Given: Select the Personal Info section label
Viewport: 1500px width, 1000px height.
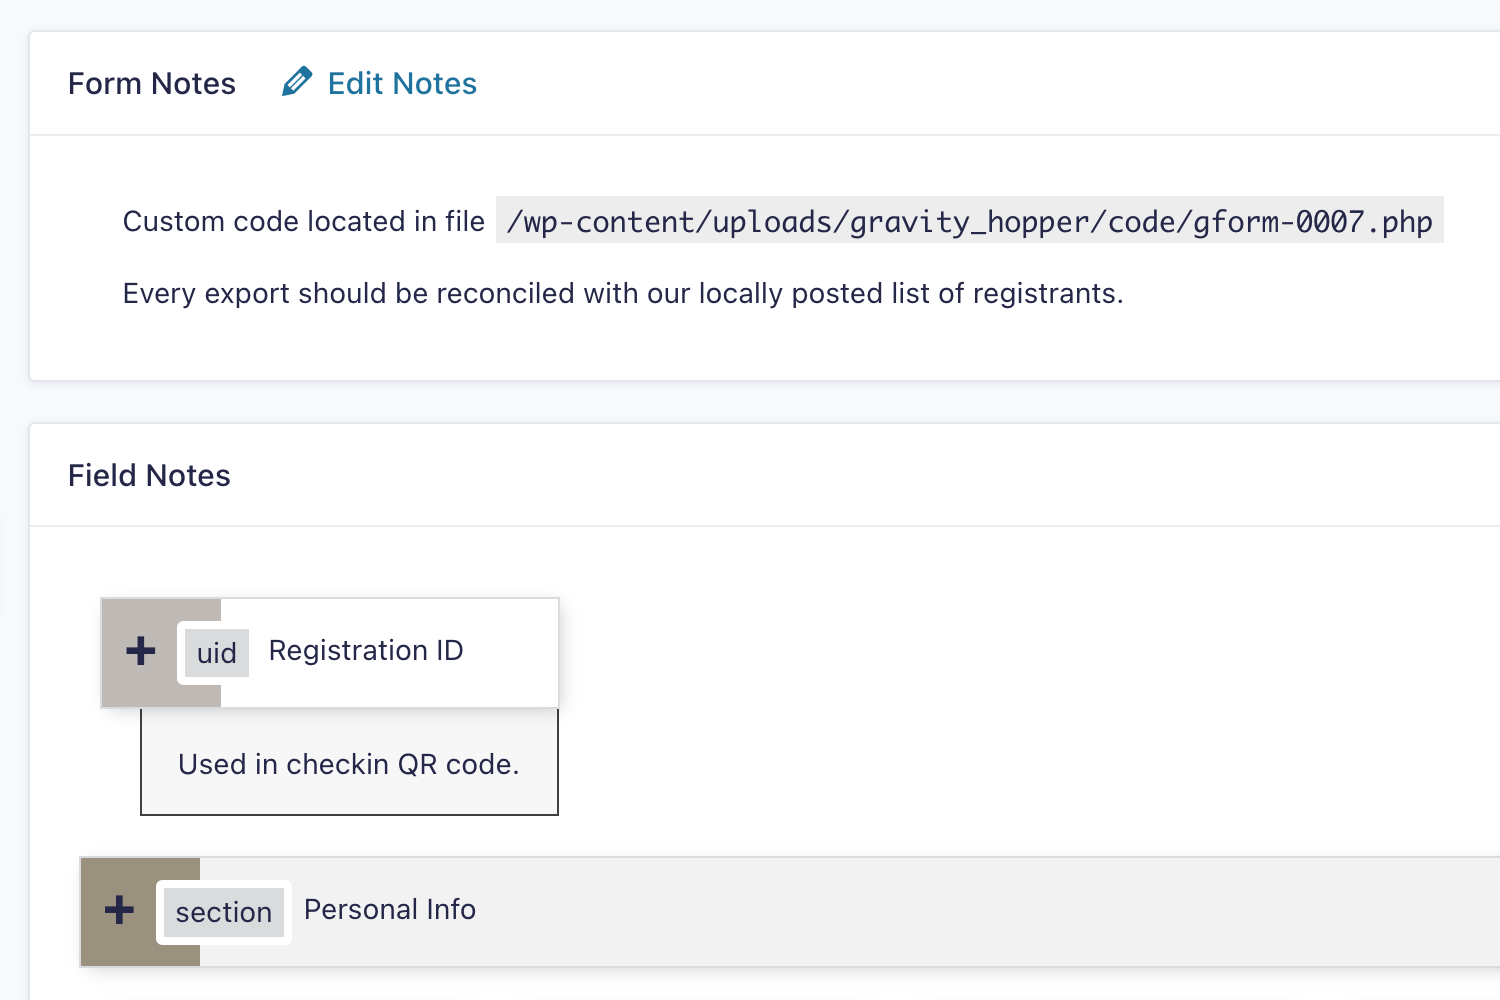Looking at the screenshot, I should (x=390, y=910).
